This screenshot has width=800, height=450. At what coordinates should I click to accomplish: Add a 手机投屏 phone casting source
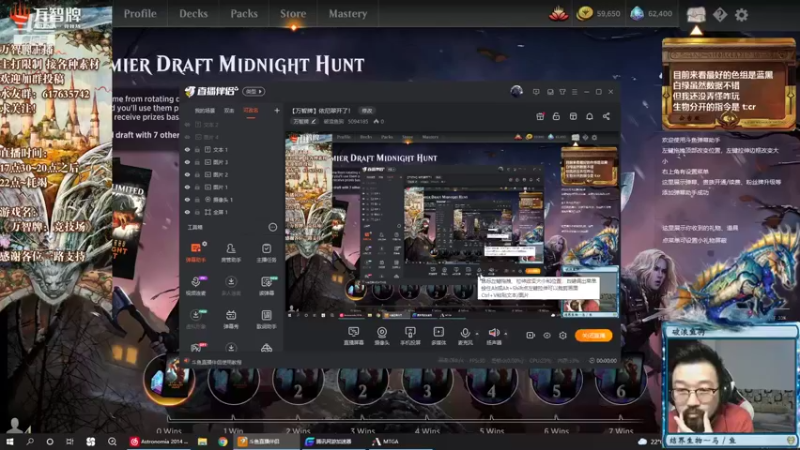(x=410, y=336)
